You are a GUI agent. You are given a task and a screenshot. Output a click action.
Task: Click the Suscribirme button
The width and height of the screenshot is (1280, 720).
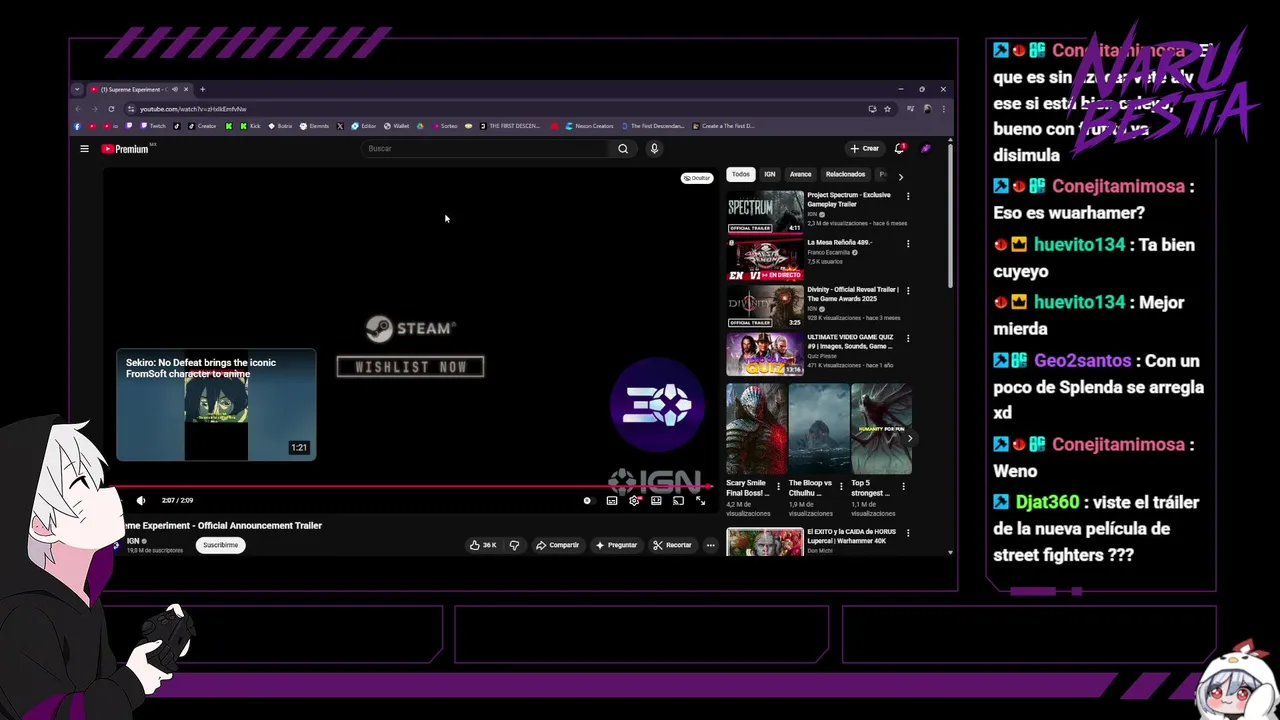point(221,545)
